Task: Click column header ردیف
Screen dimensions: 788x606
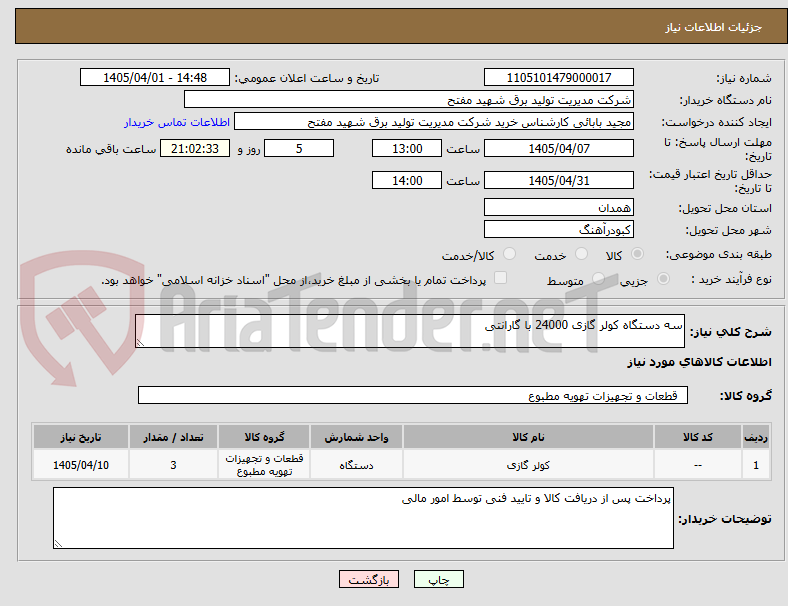Action: tap(756, 437)
